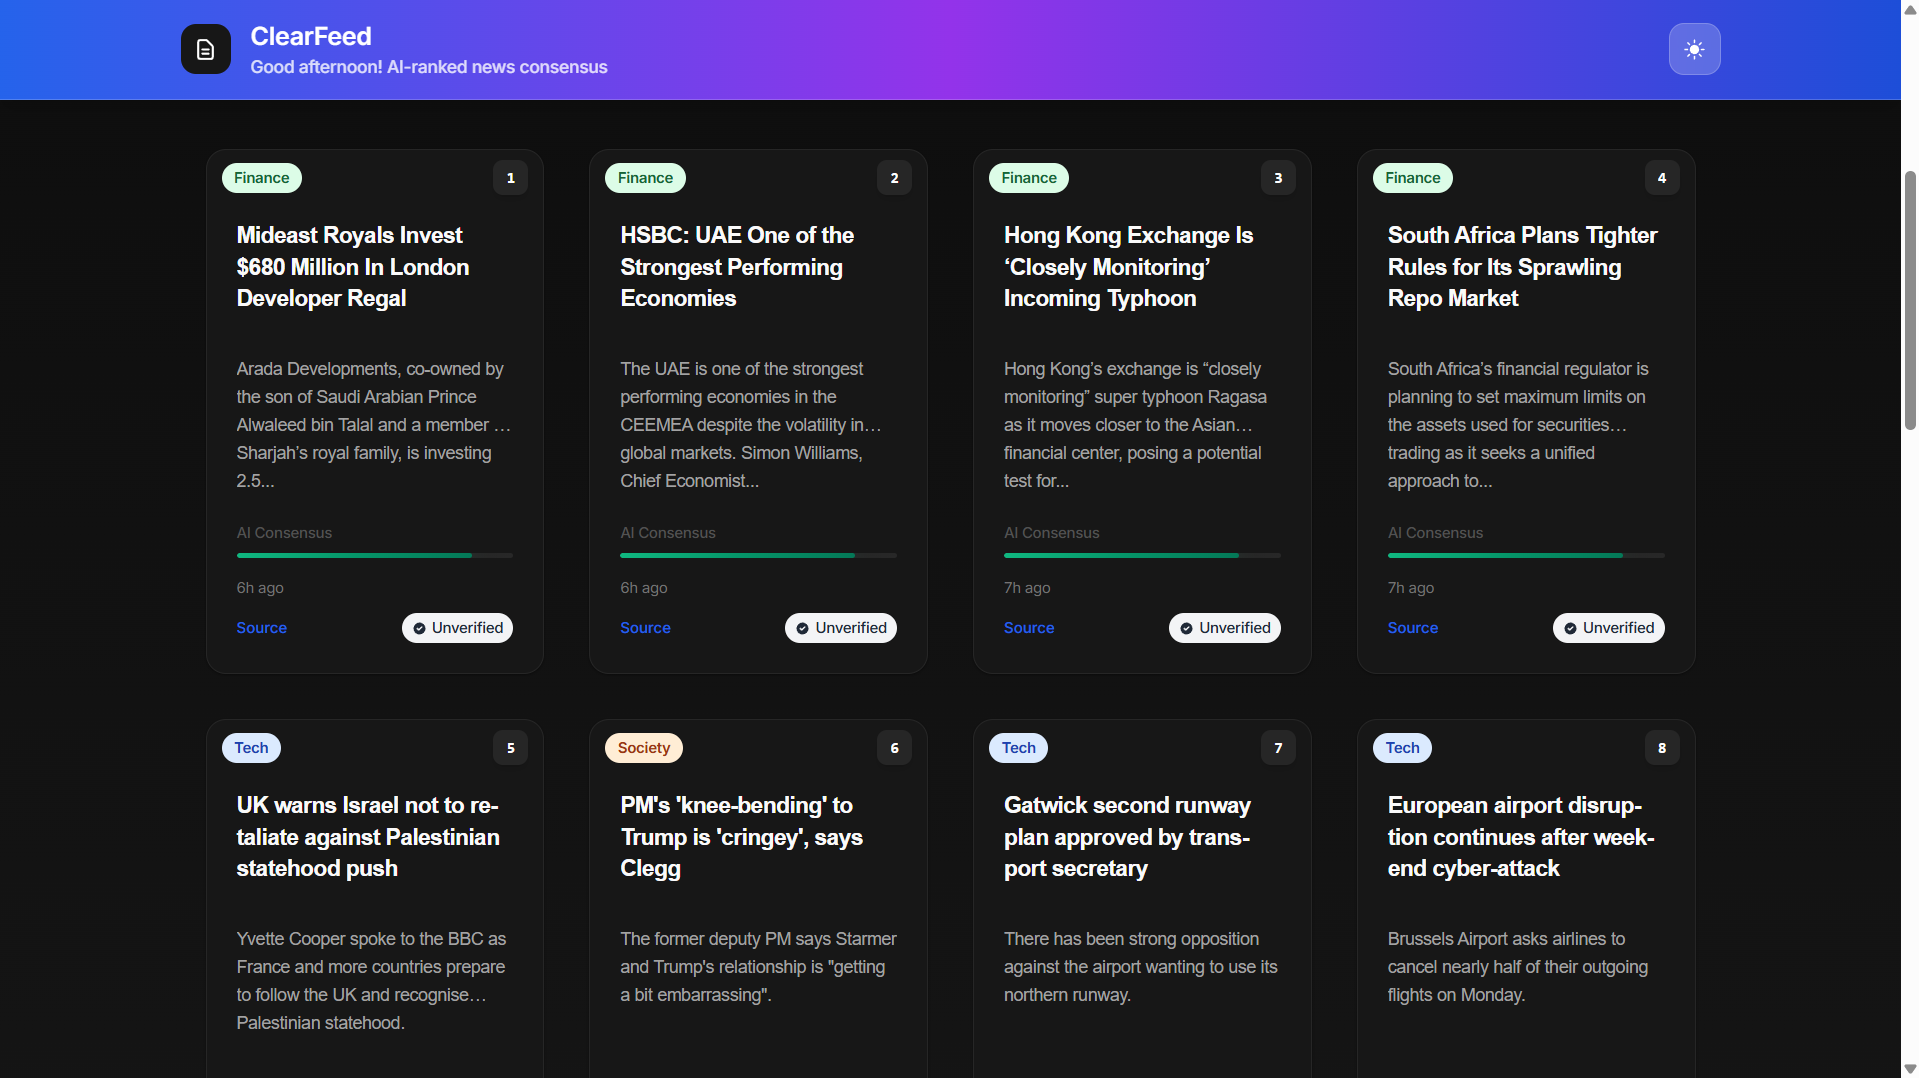Toggle Unverified status on Hong Kong Exchange article
This screenshot has height=1078, width=1919.
(1224, 628)
